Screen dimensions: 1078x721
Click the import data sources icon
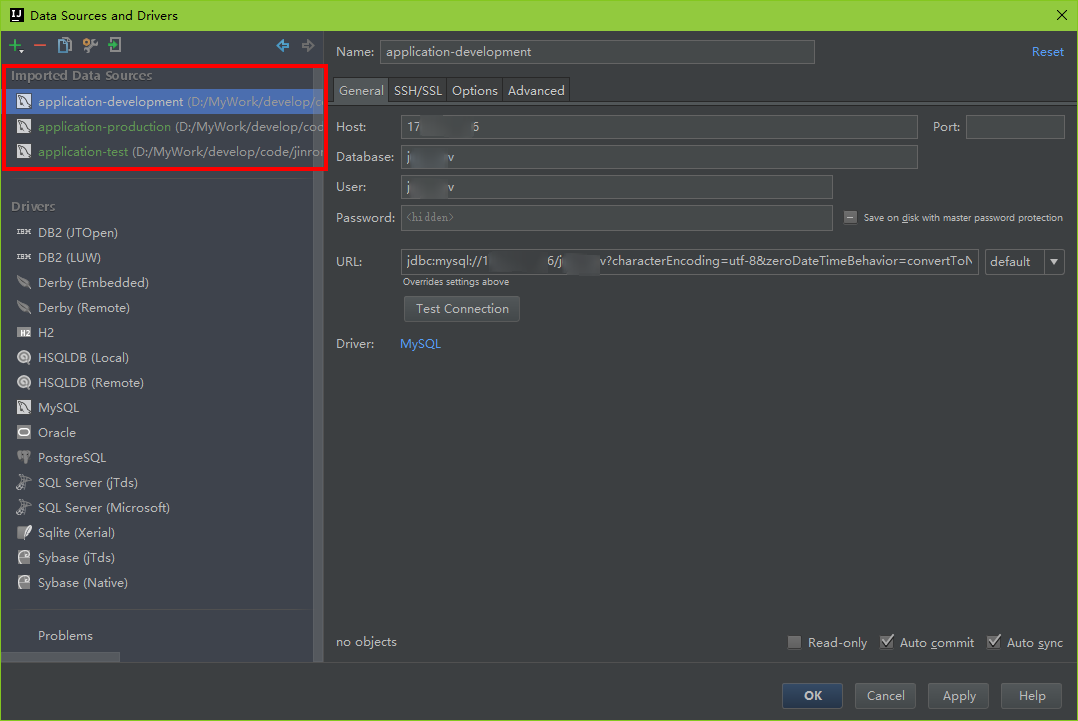[115, 45]
